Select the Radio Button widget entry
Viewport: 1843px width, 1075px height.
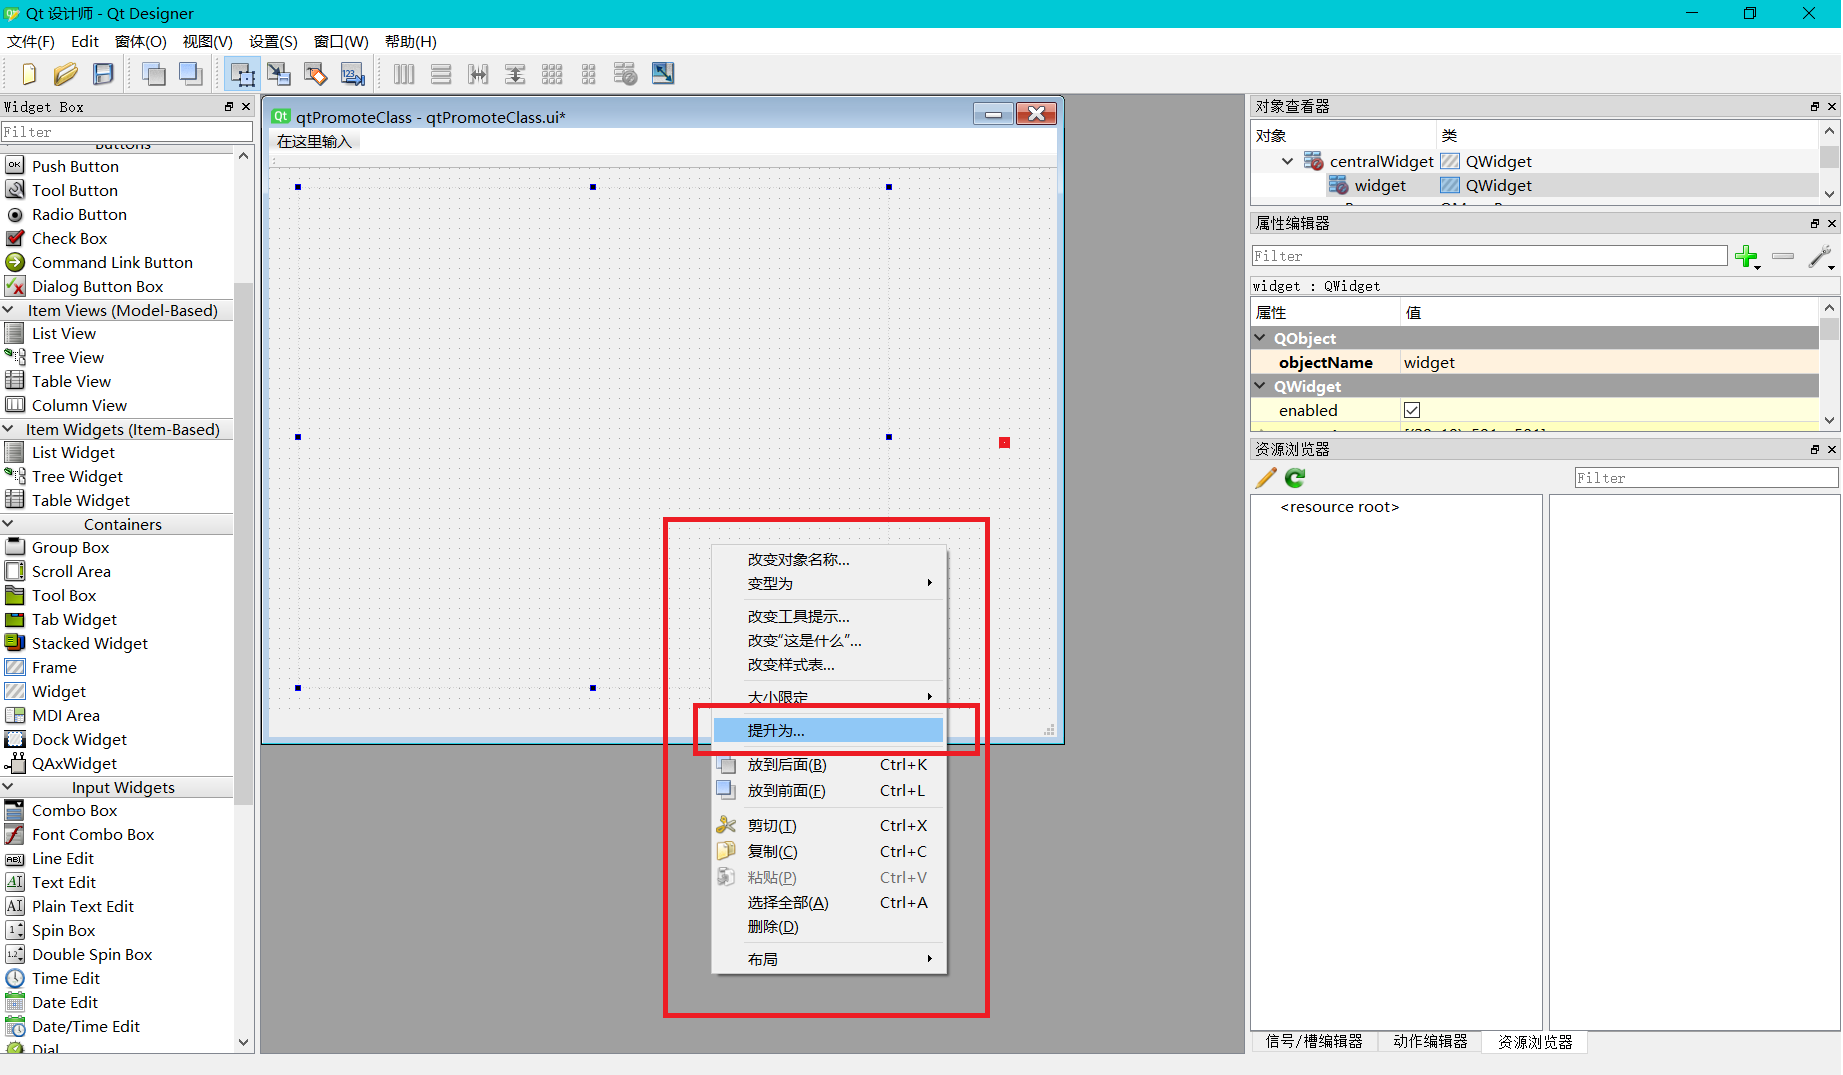[78, 214]
